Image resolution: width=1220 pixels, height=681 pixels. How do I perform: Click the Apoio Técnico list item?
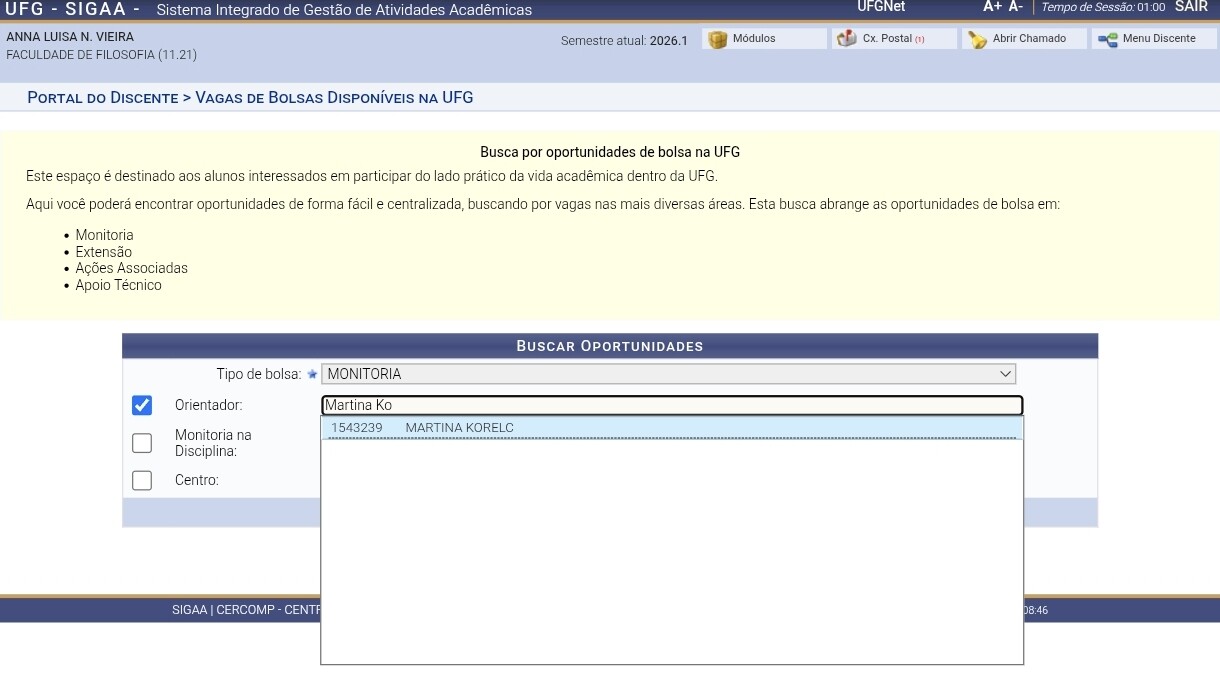point(118,285)
